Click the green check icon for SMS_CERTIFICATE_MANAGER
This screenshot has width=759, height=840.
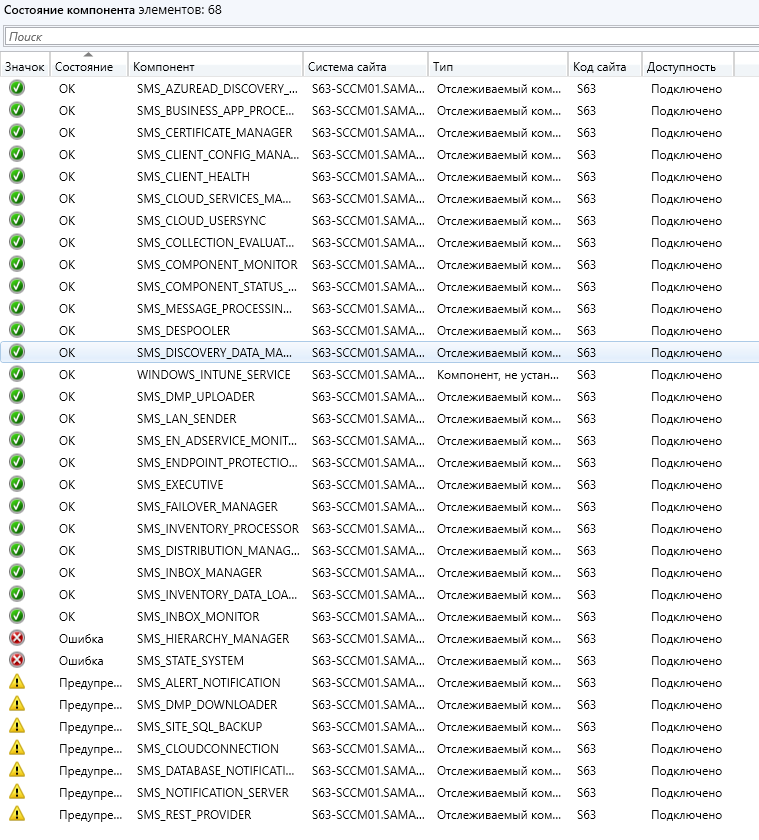pyautogui.click(x=17, y=132)
